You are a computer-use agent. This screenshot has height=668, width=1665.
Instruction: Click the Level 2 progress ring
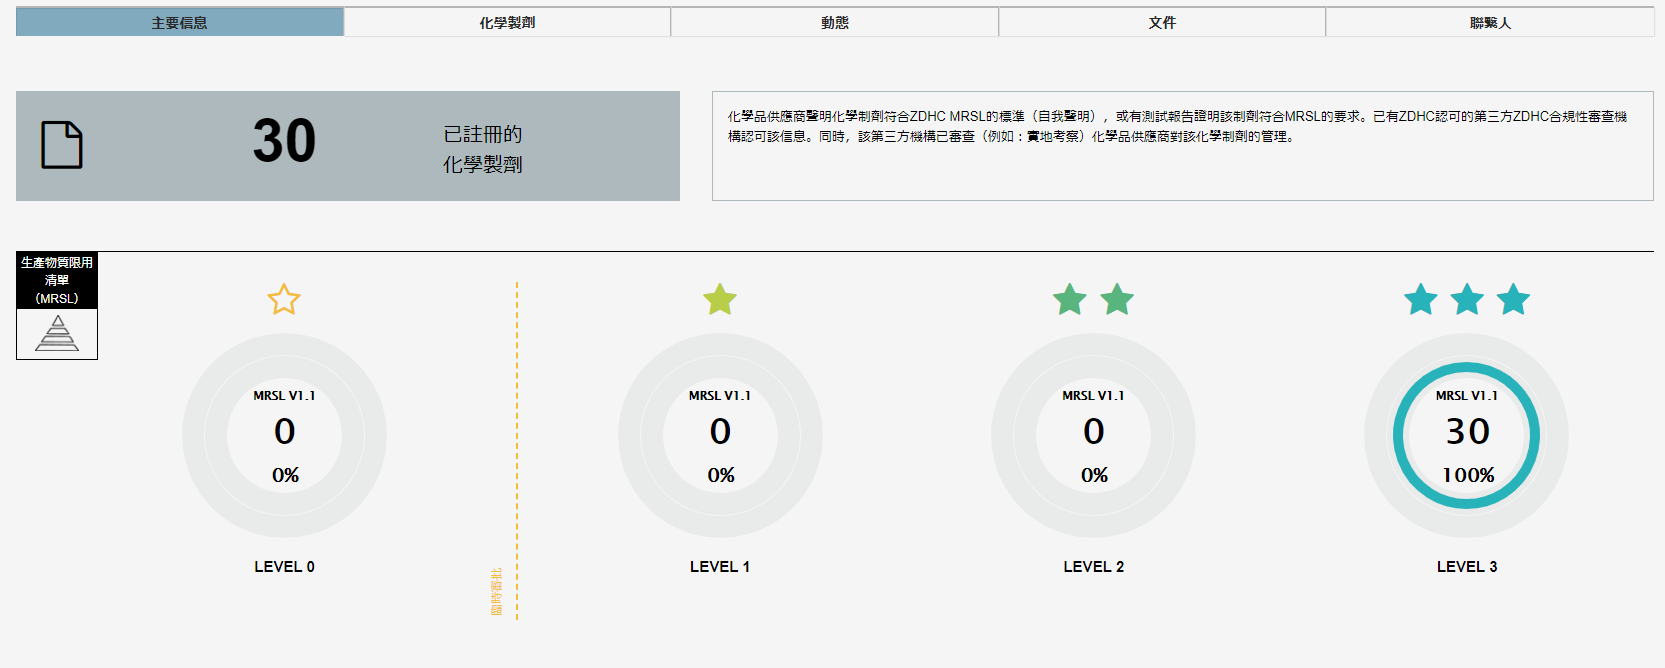click(x=1093, y=435)
